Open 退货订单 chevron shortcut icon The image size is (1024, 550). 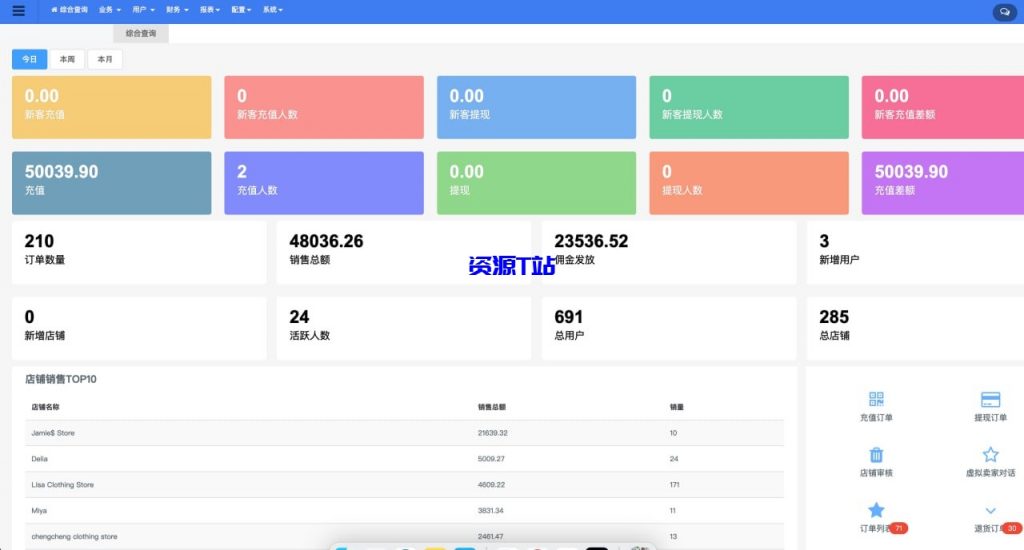tap(990, 510)
